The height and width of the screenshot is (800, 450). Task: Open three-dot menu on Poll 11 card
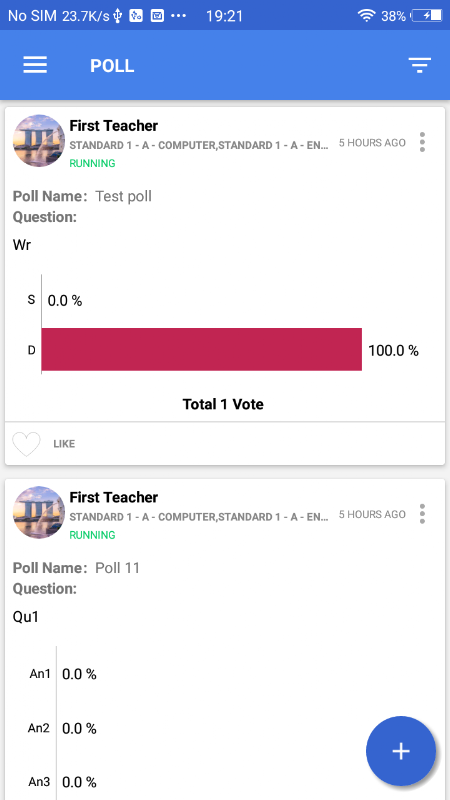point(422,514)
